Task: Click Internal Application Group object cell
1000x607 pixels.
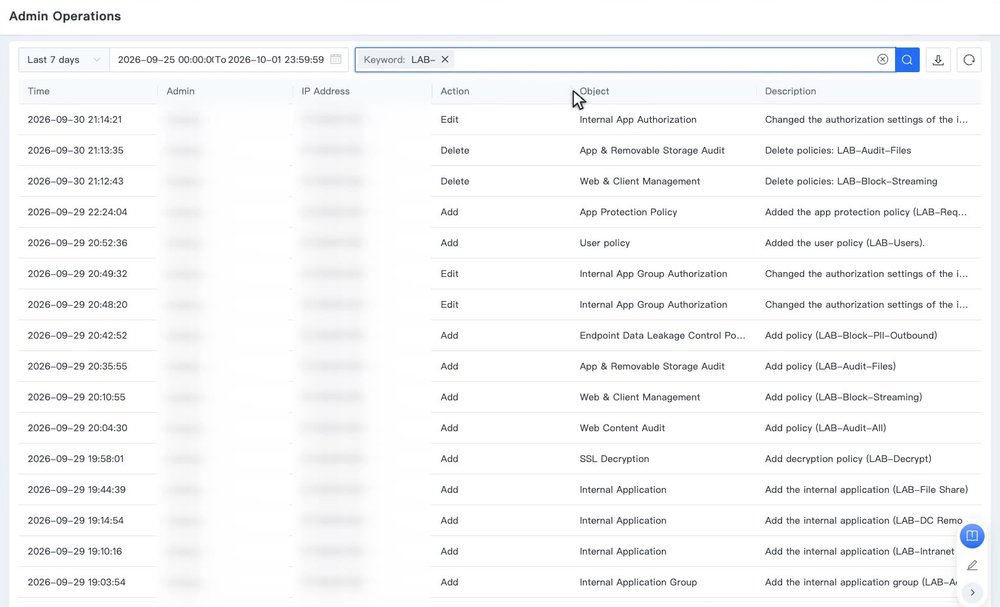Action: pyautogui.click(x=638, y=582)
